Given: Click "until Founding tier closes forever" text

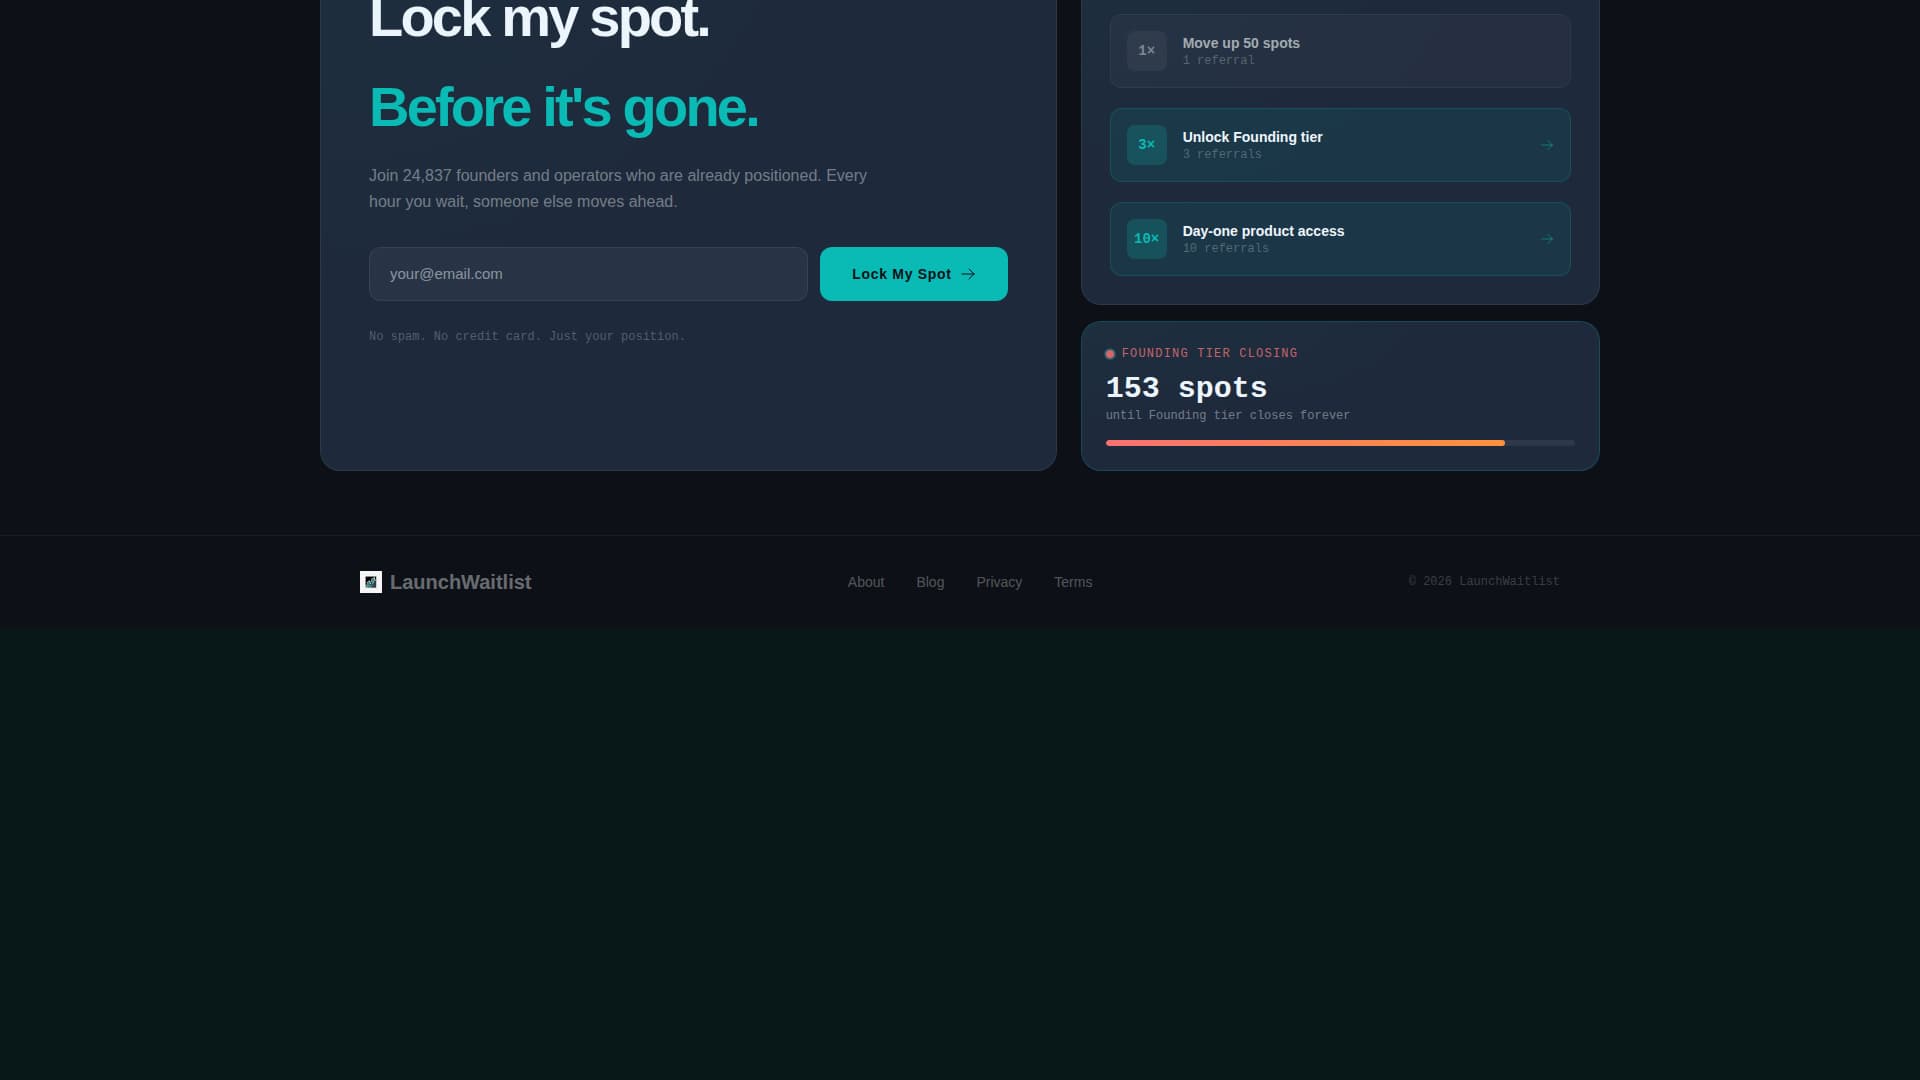Looking at the screenshot, I should (x=1227, y=415).
